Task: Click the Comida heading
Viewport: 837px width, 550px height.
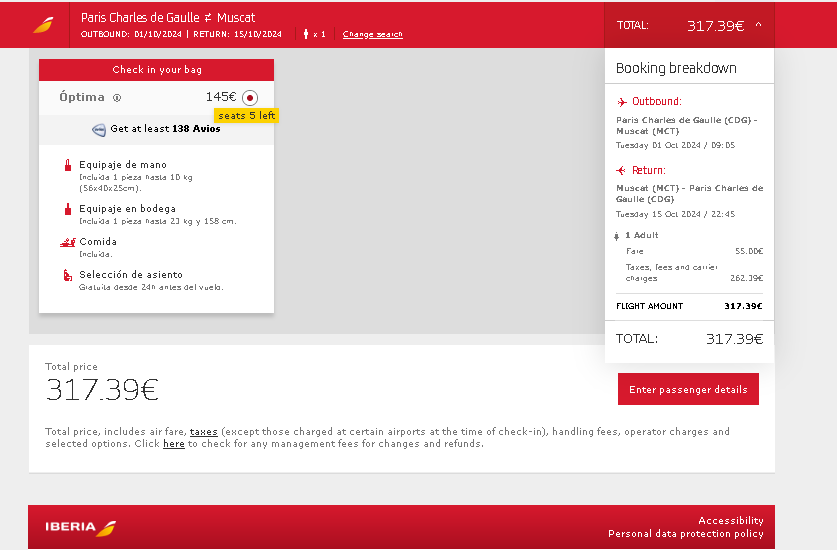Action: tap(98, 242)
